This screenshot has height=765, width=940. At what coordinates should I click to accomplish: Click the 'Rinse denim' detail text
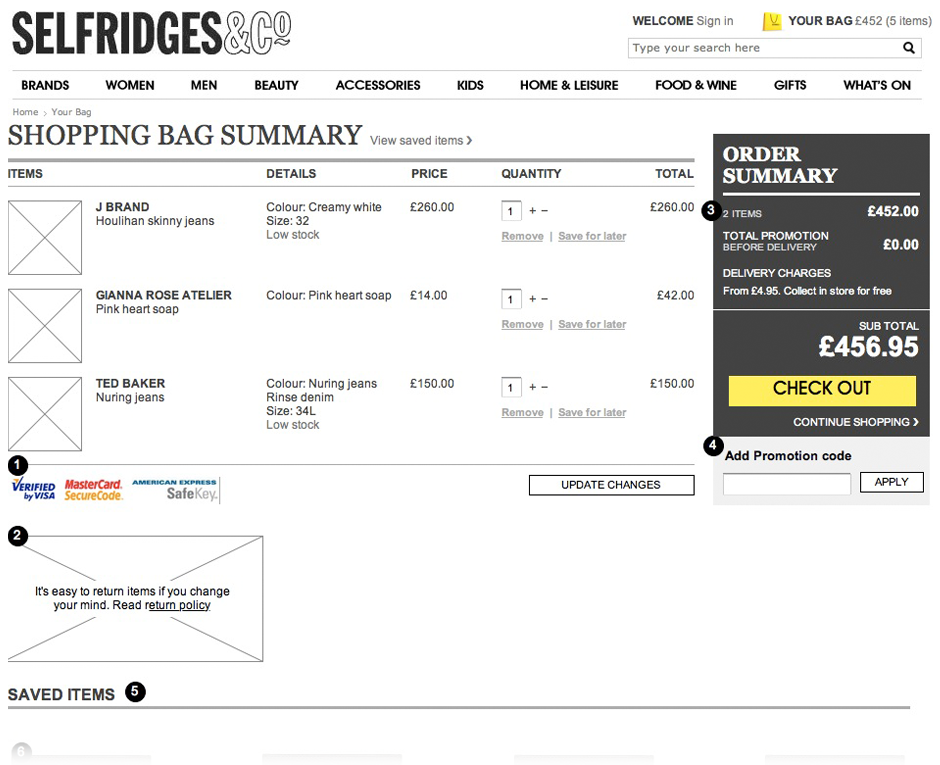click(300, 397)
